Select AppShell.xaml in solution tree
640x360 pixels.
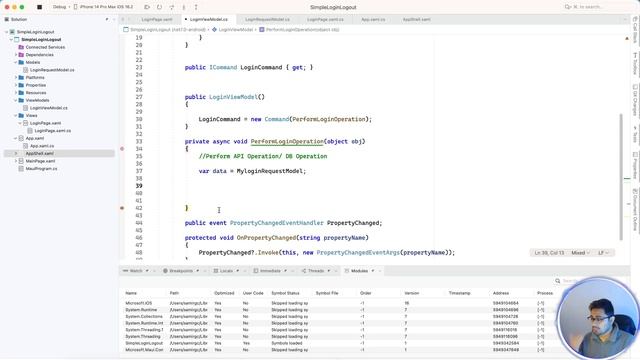(x=39, y=153)
